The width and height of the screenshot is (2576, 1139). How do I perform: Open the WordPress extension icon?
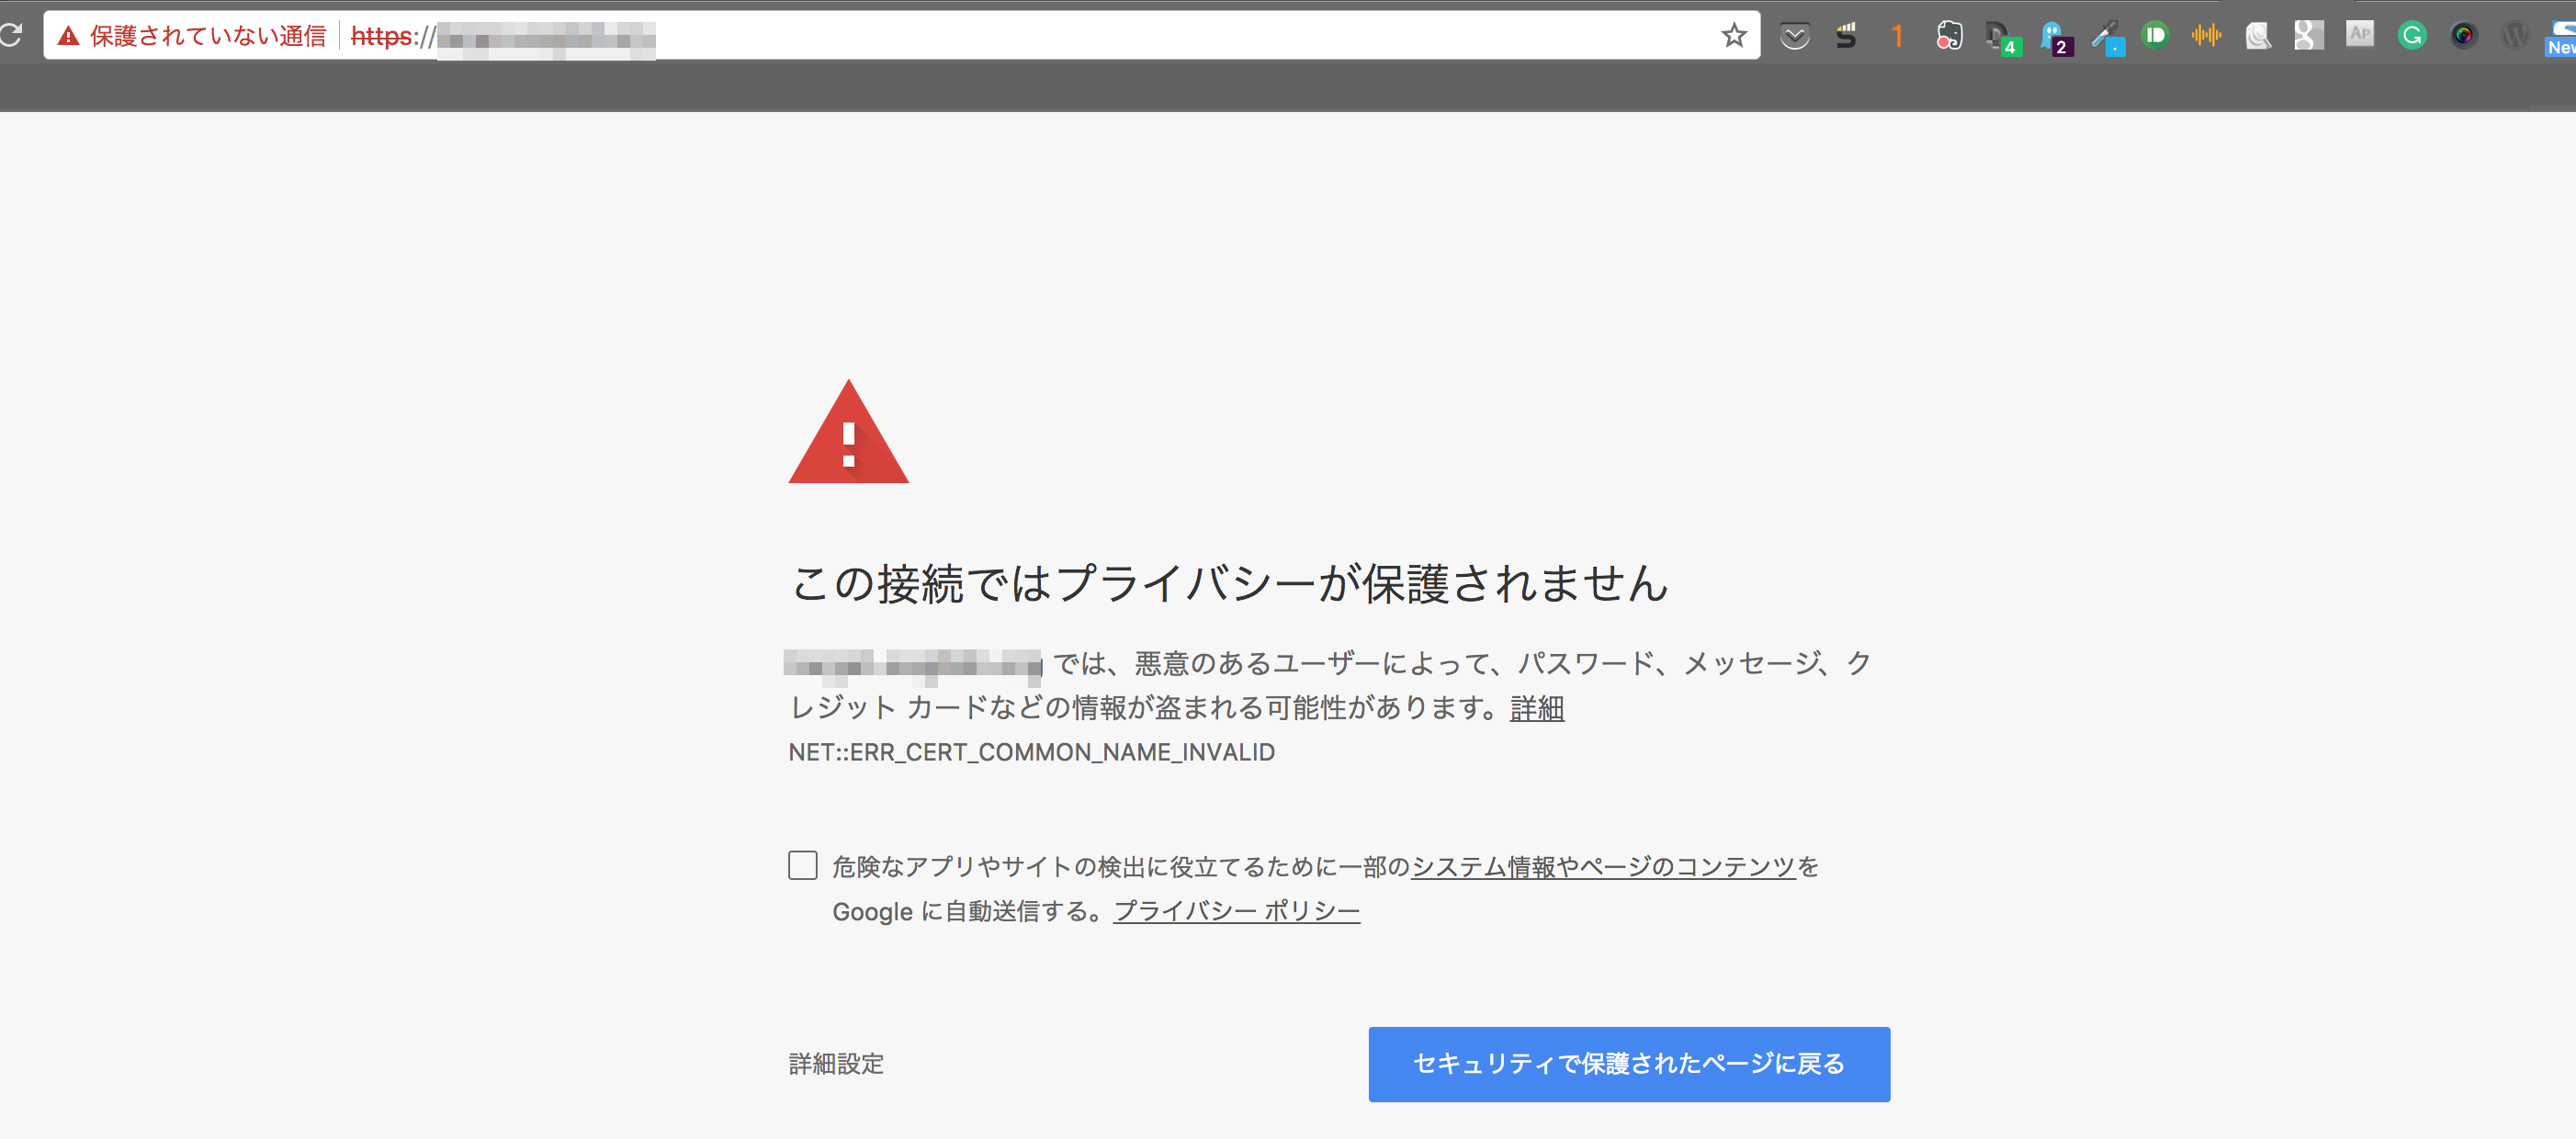click(2516, 35)
